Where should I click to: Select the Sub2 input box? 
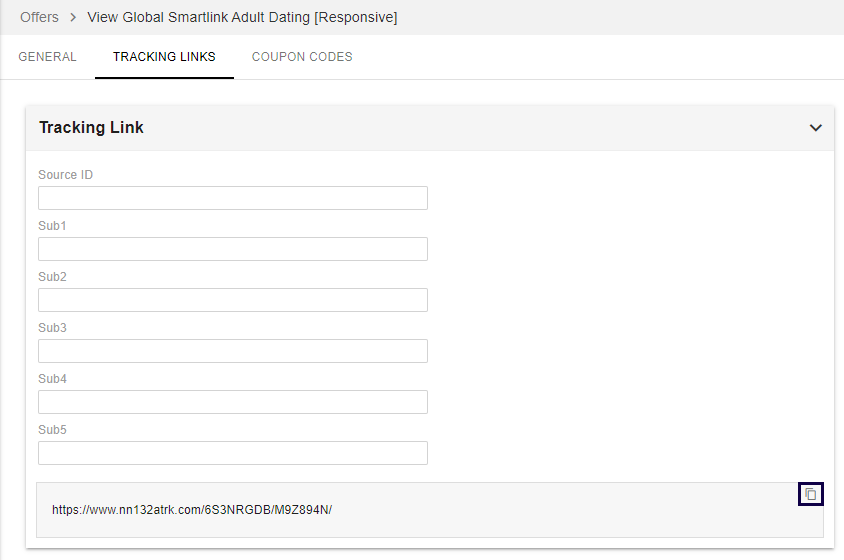[233, 300]
